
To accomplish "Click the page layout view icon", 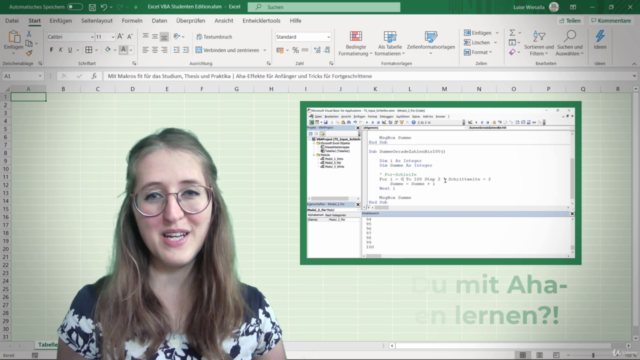I will coord(539,355).
